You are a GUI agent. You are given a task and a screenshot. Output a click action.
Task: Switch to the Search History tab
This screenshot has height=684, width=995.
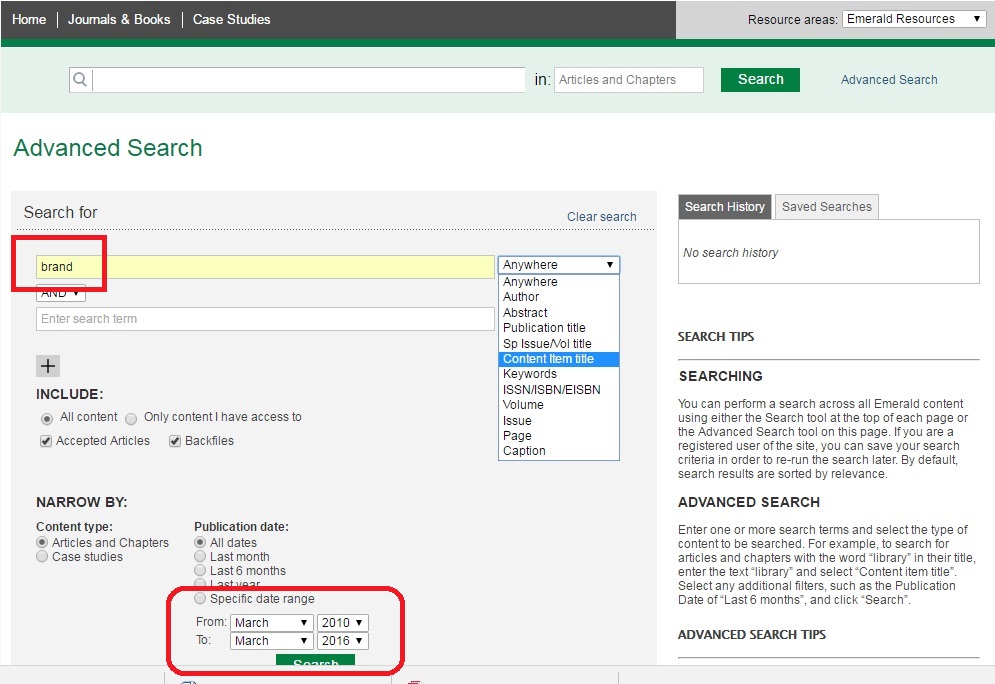coord(725,207)
